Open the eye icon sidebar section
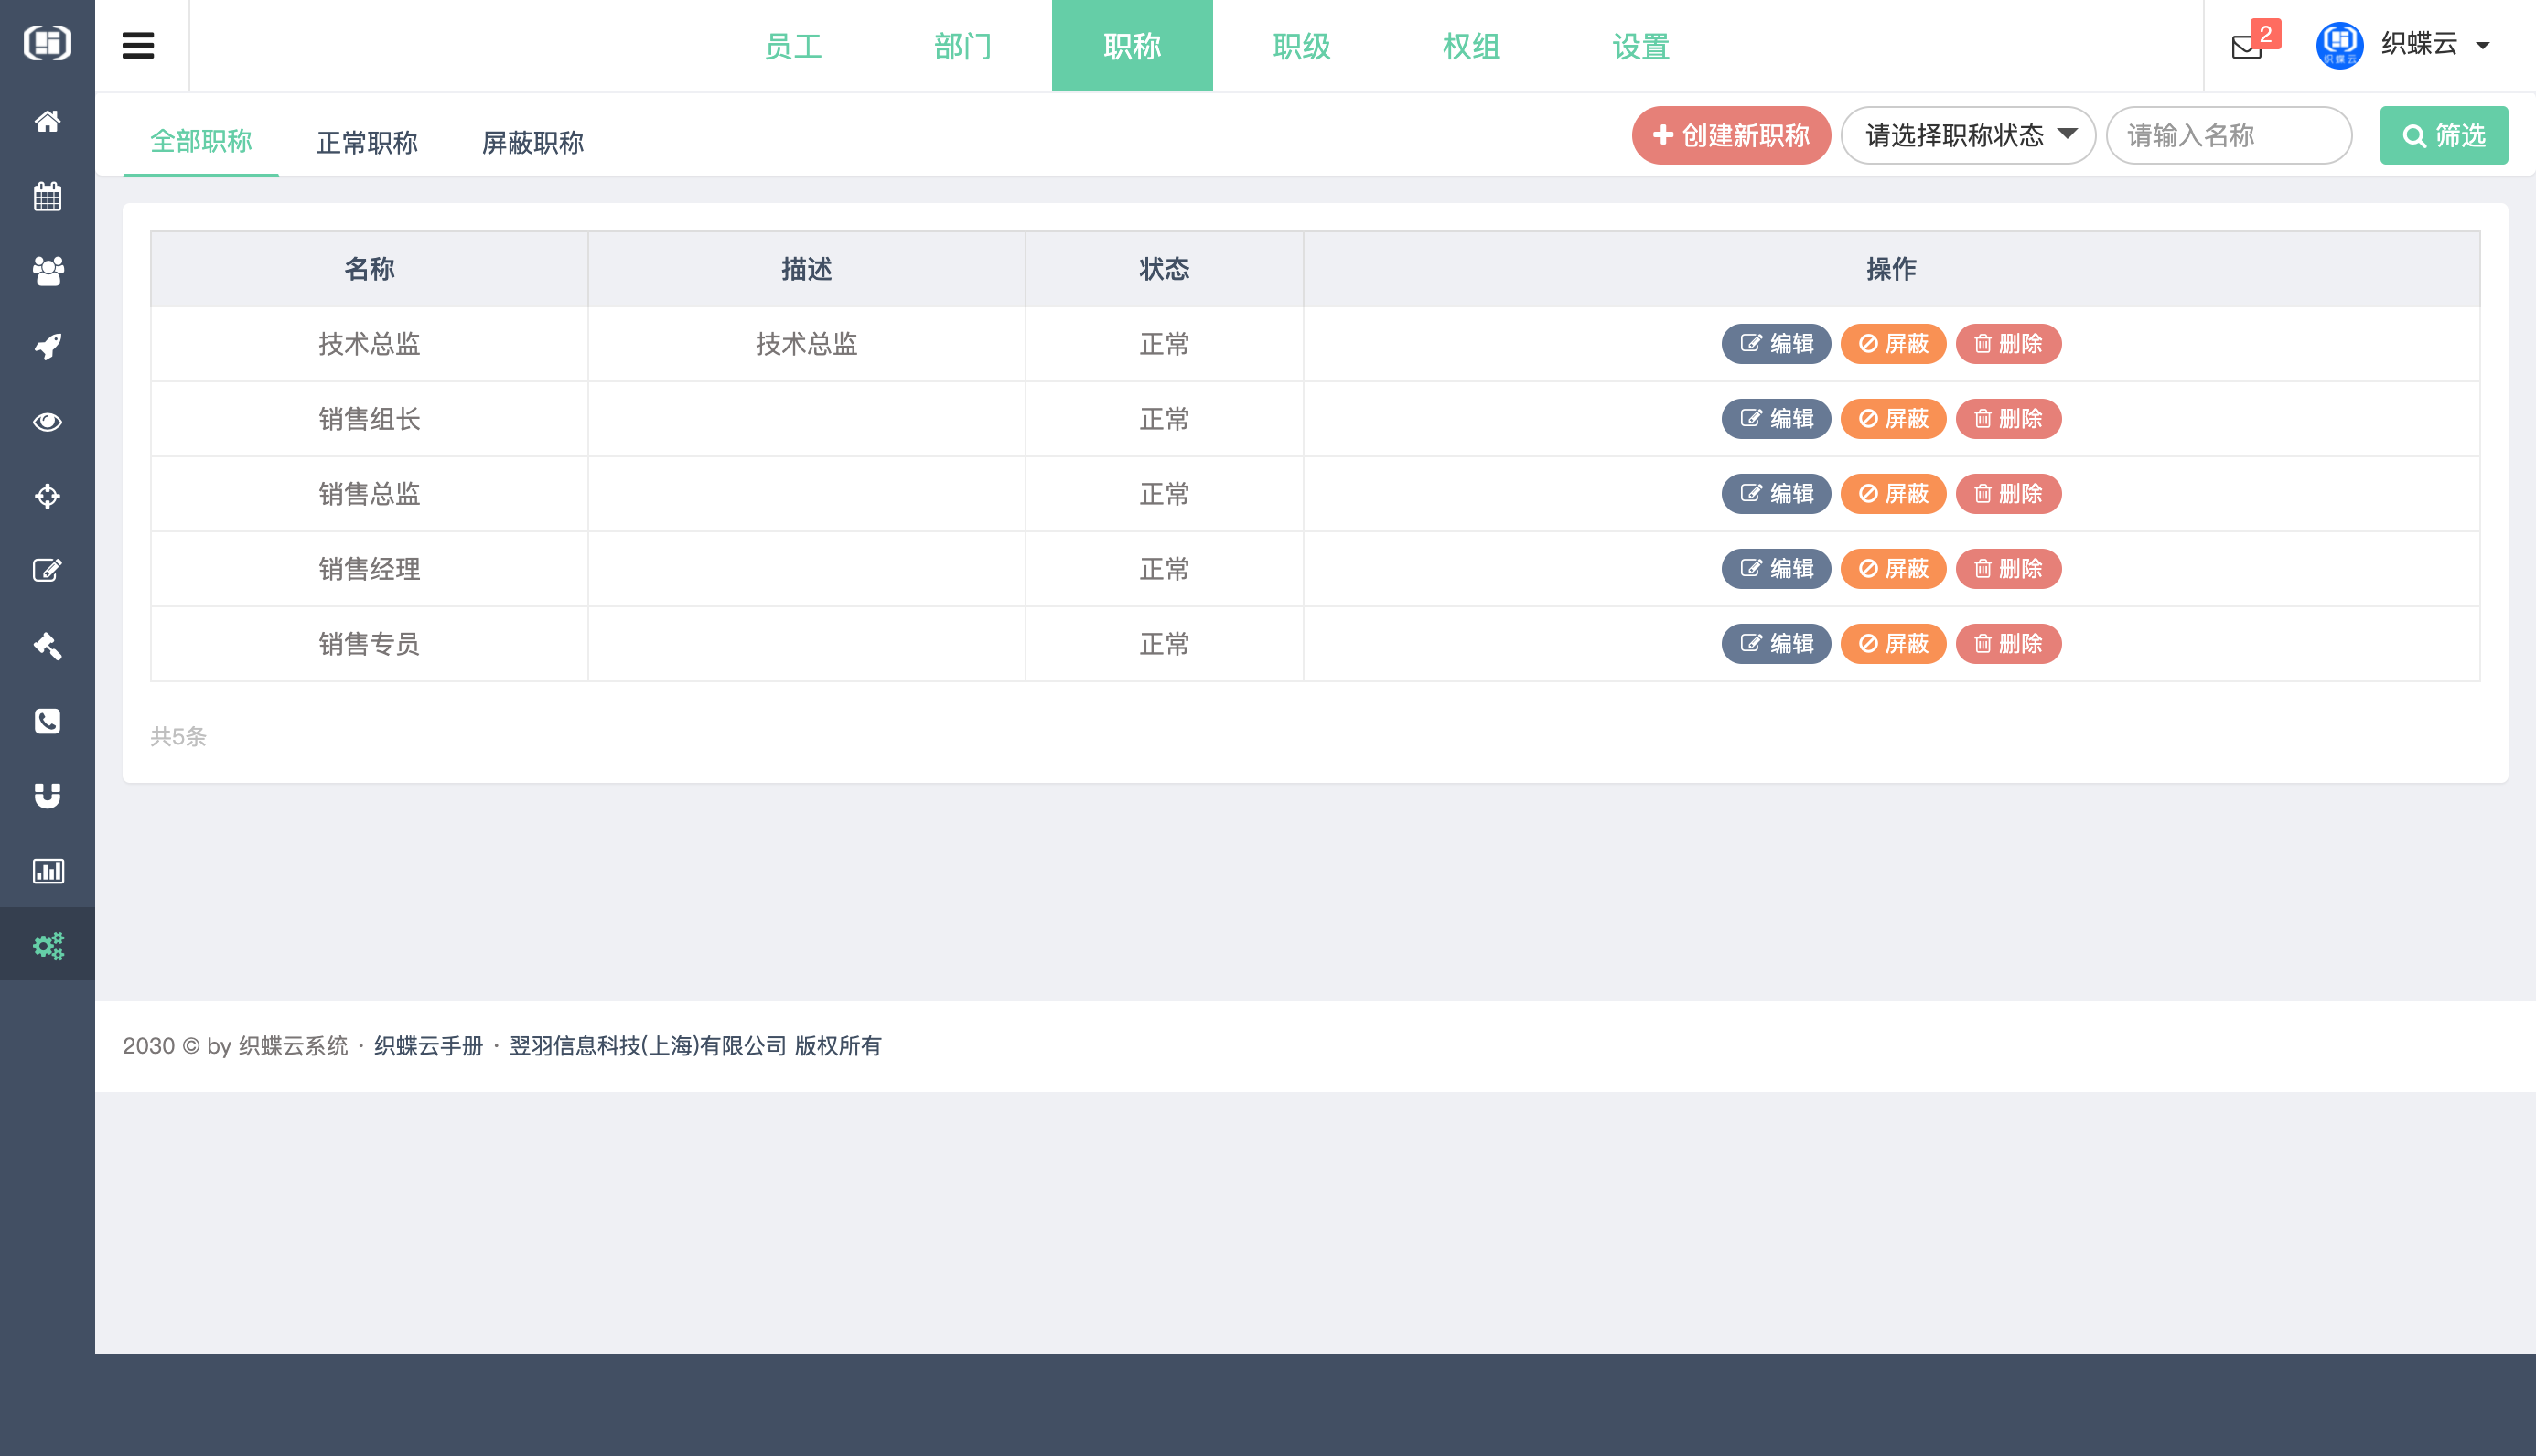 tap(47, 421)
